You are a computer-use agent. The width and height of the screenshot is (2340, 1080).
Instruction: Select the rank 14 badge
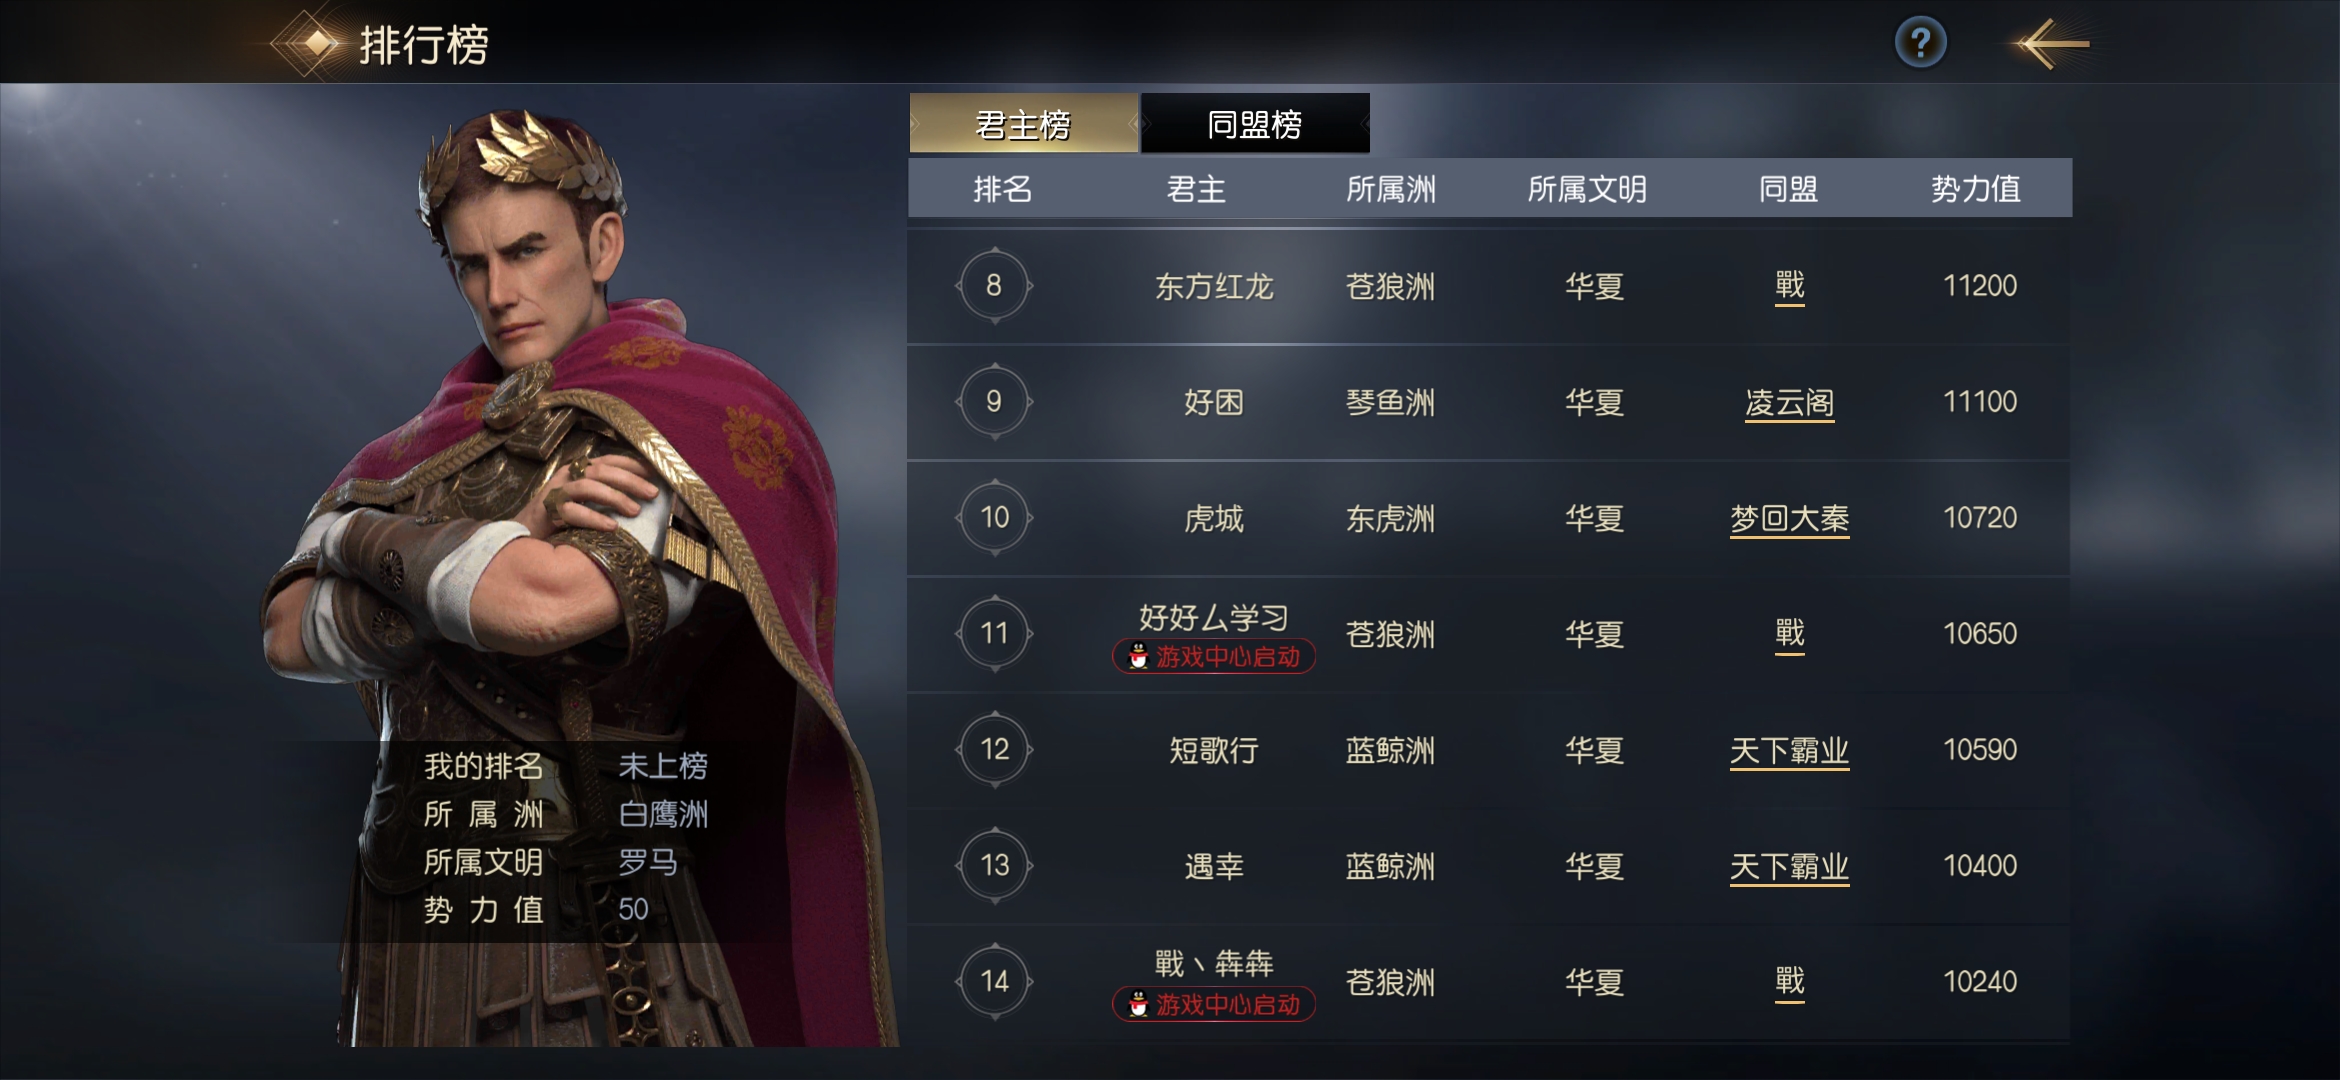point(994,982)
